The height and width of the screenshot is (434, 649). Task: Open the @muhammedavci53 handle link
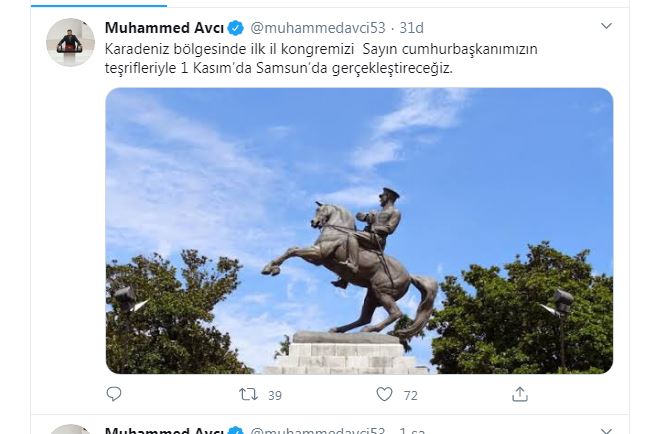pos(318,28)
